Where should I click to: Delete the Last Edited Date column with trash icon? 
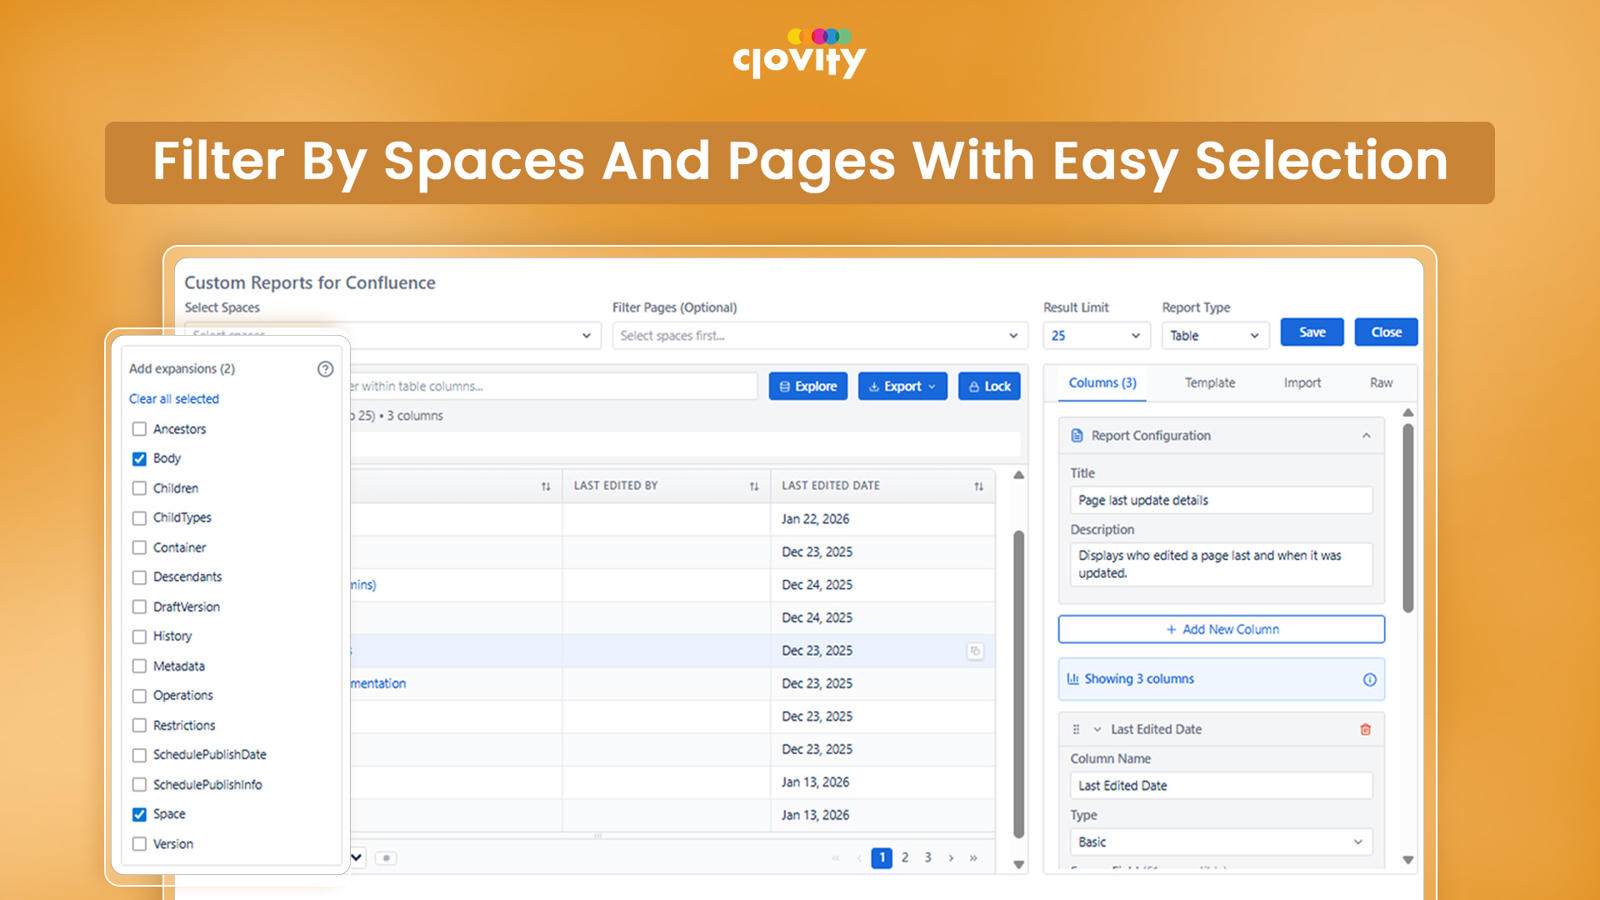(x=1365, y=729)
